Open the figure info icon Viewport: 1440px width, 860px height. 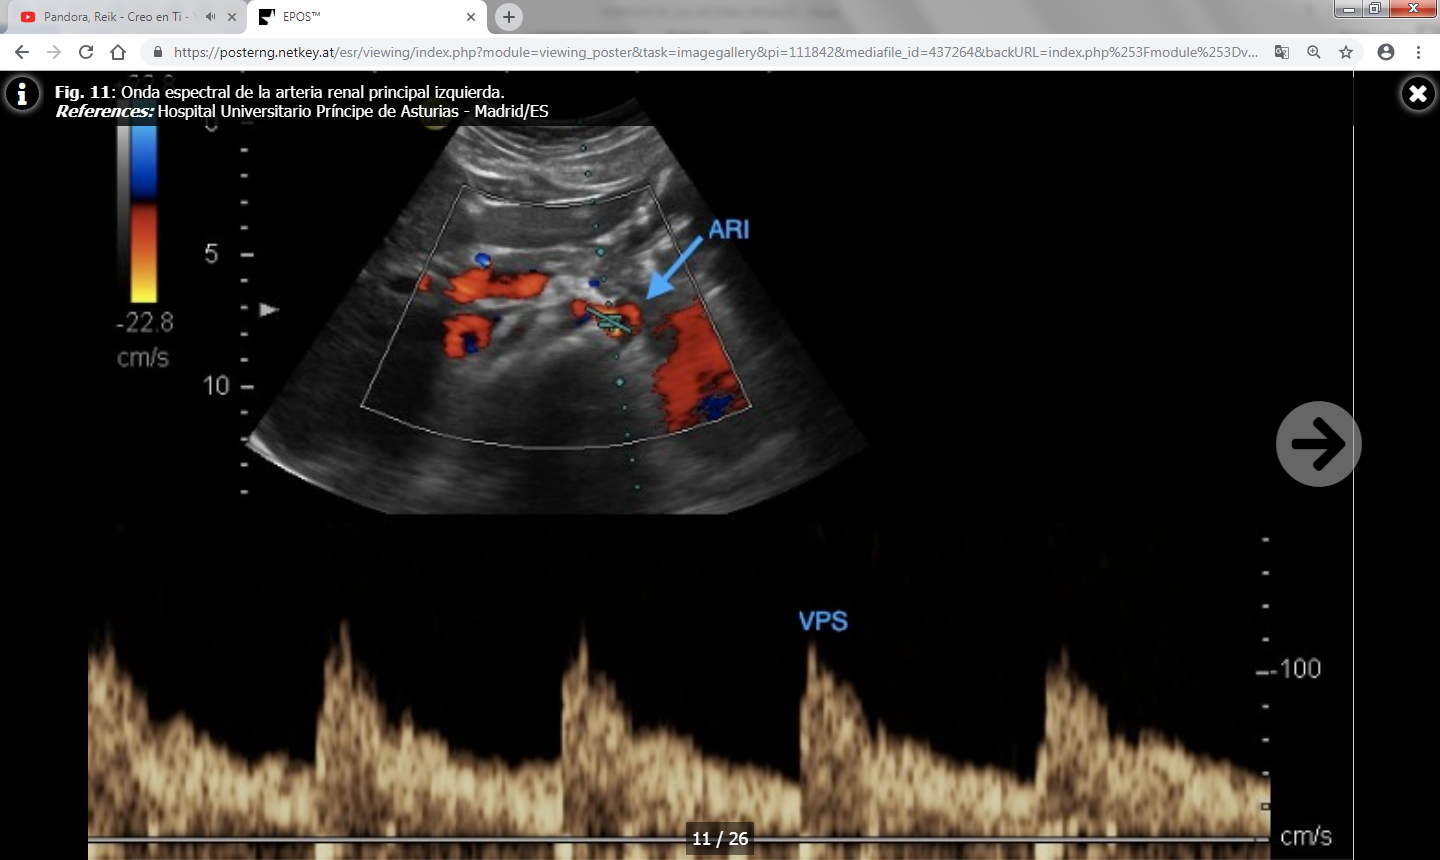22,94
